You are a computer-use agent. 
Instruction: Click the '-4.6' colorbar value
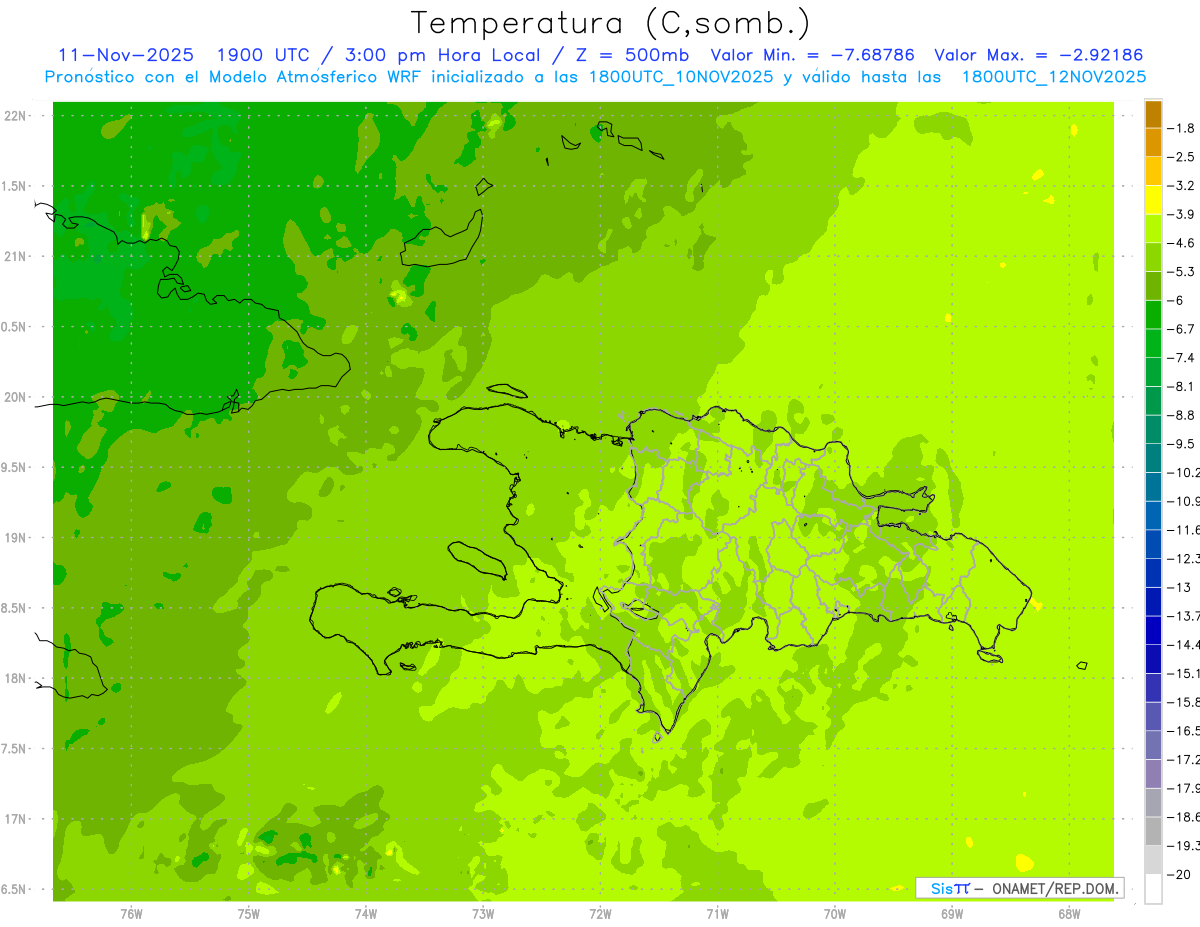click(x=1181, y=243)
